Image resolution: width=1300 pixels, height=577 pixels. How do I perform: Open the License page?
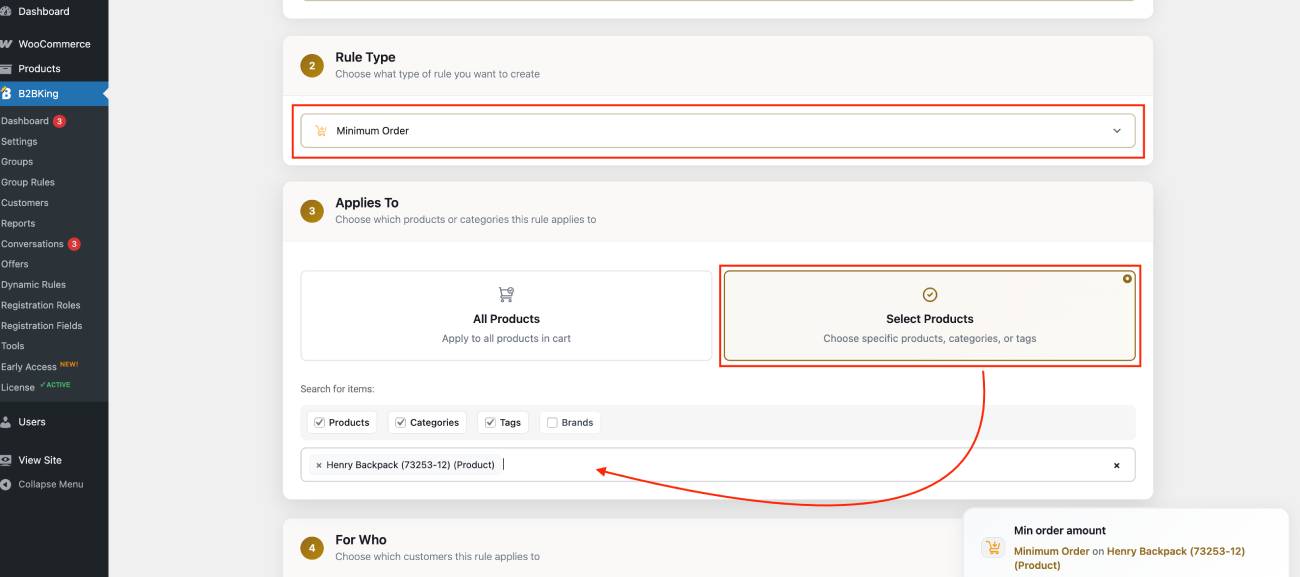pyautogui.click(x=18, y=387)
